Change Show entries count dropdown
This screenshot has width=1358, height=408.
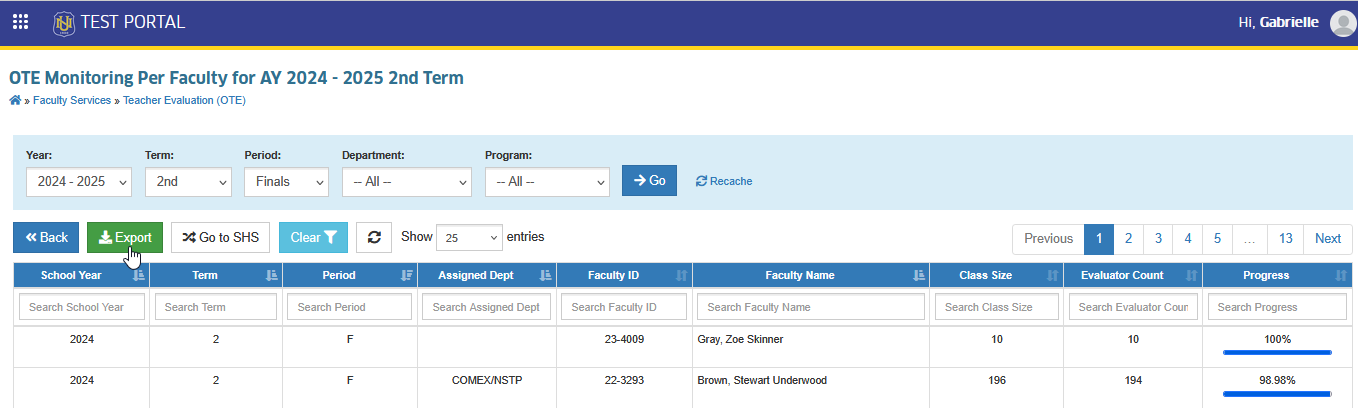pos(469,238)
